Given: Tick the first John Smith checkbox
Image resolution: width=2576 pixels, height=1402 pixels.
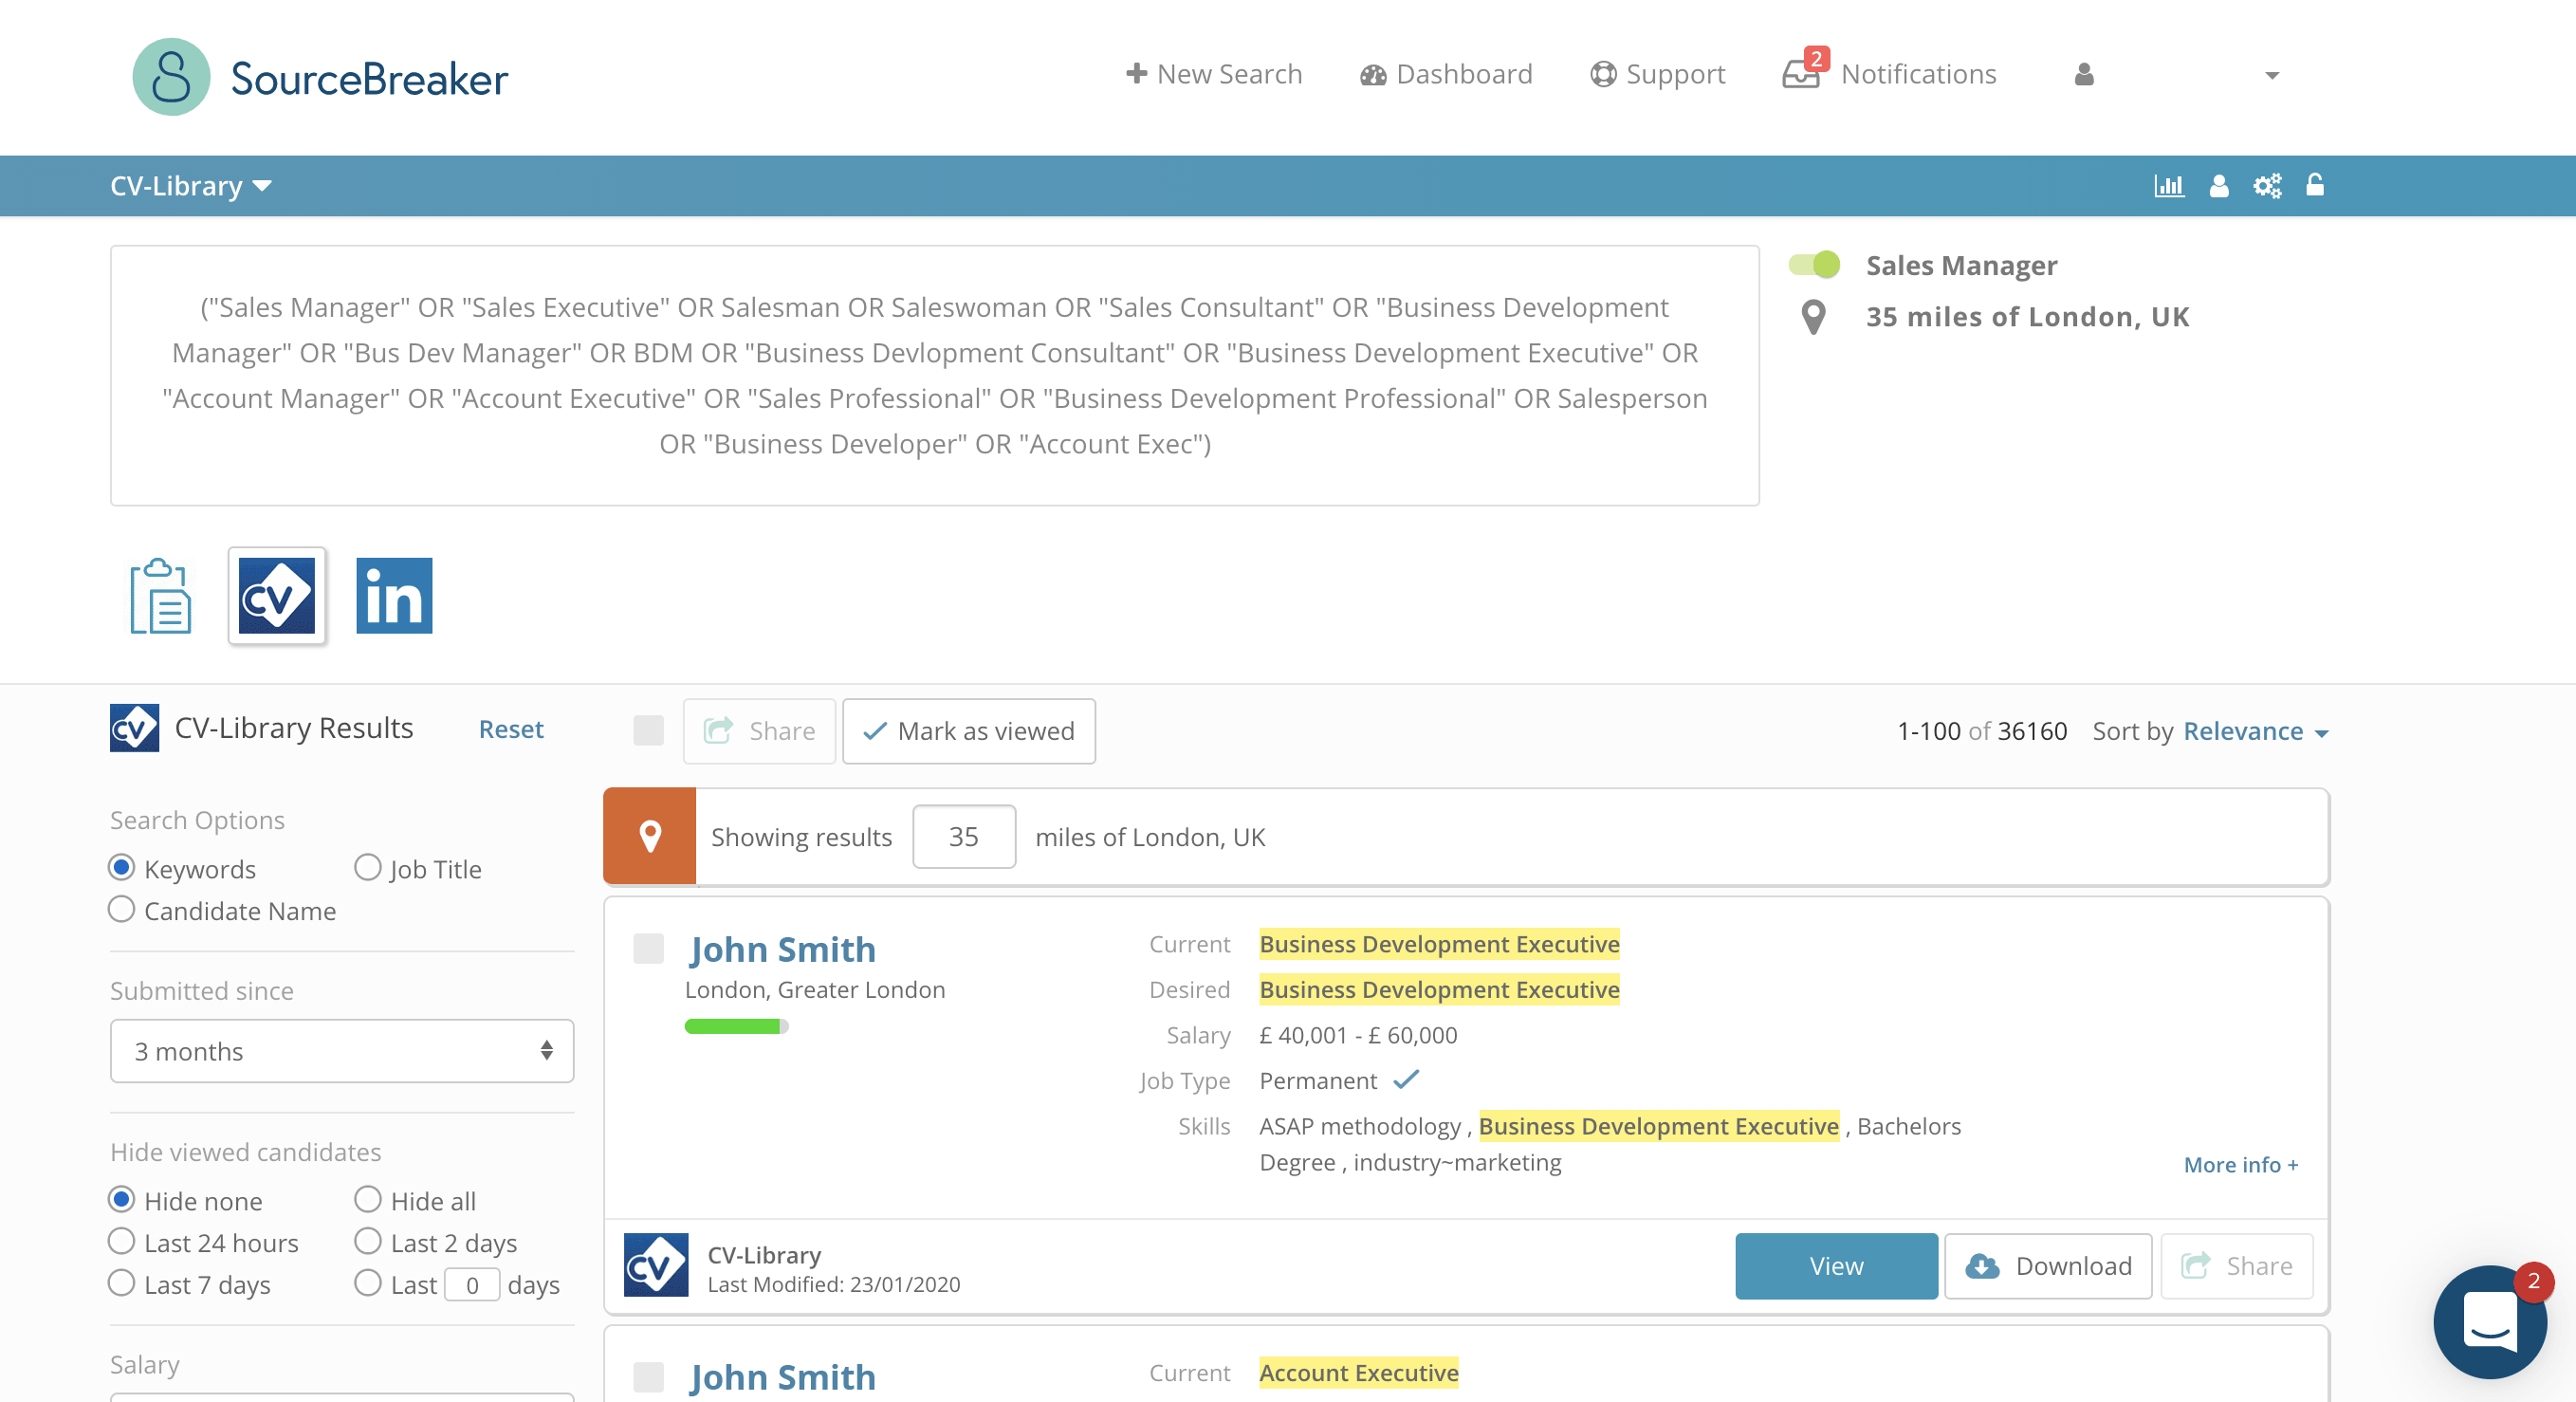Looking at the screenshot, I should coord(649,949).
